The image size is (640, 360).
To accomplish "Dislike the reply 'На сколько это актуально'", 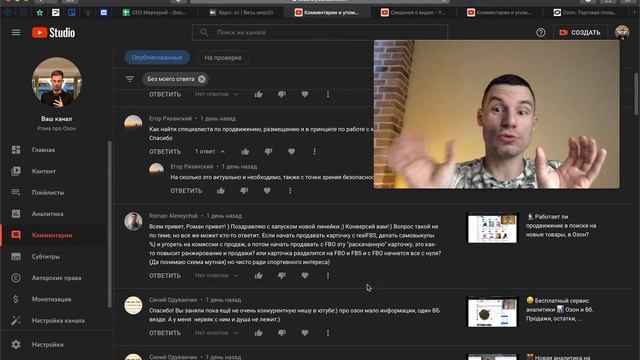I will 244,191.
